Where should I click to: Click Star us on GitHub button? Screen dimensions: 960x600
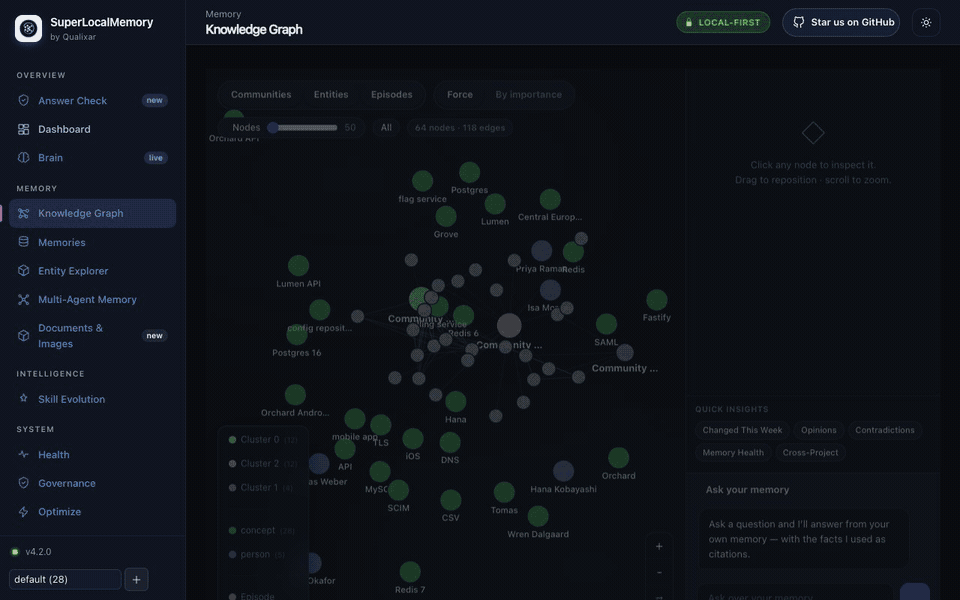pyautogui.click(x=841, y=23)
